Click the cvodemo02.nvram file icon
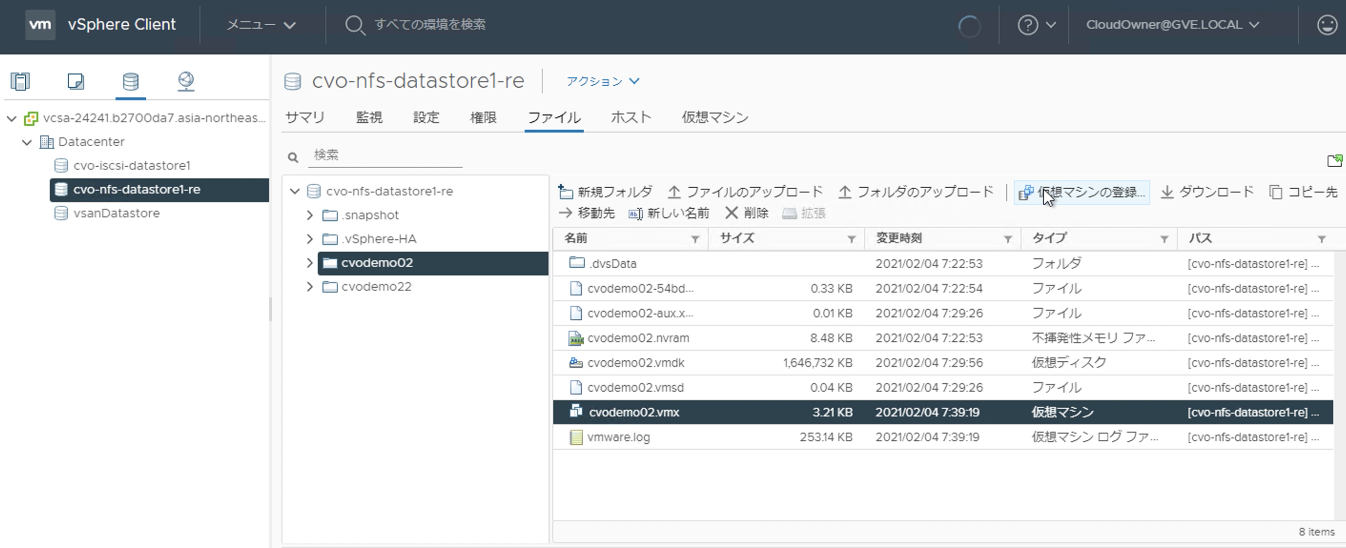 pos(575,338)
